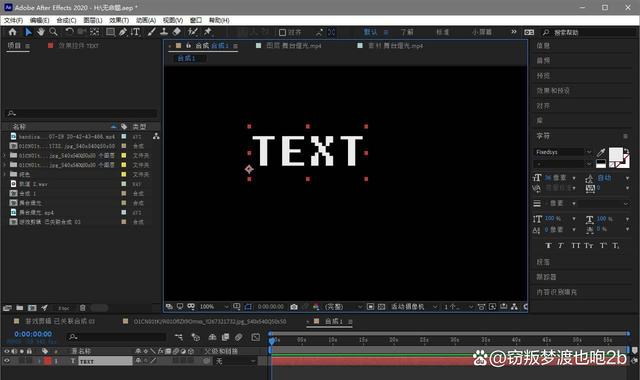Open the parent 无 dropdown for TEXT layer
The width and height of the screenshot is (640, 380).
[236, 361]
